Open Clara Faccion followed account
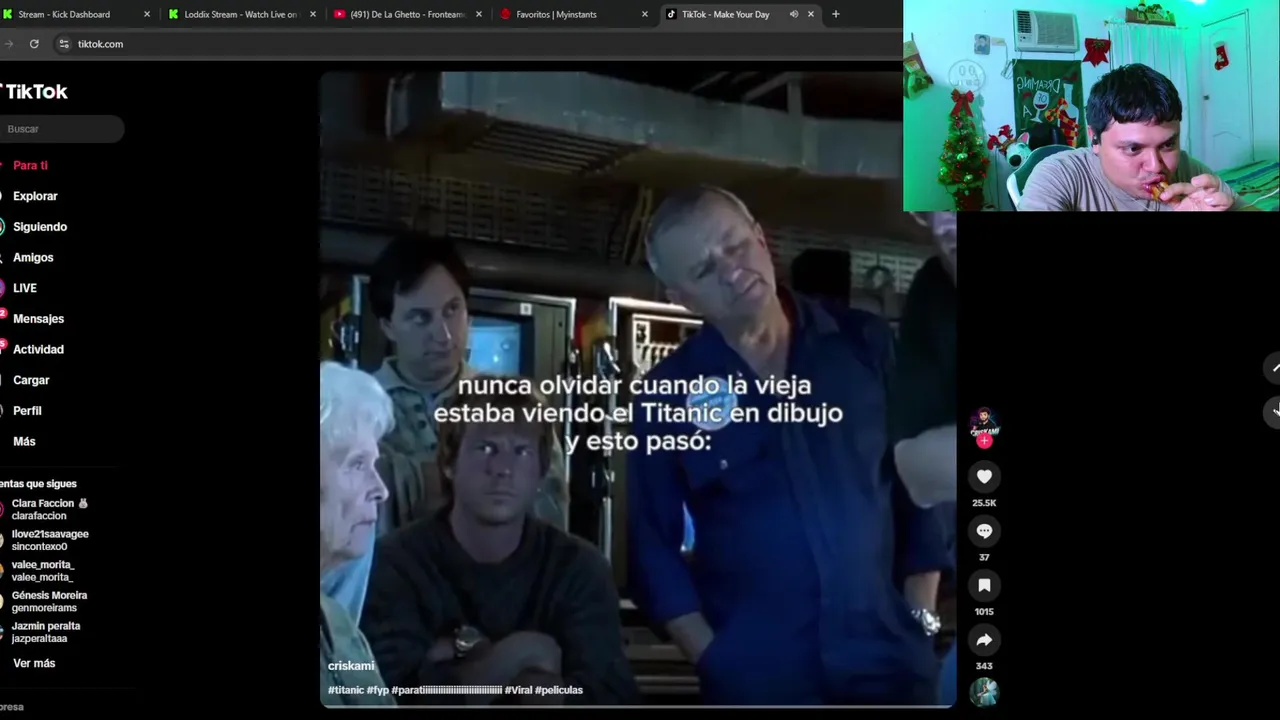The width and height of the screenshot is (1280, 720). (x=50, y=509)
